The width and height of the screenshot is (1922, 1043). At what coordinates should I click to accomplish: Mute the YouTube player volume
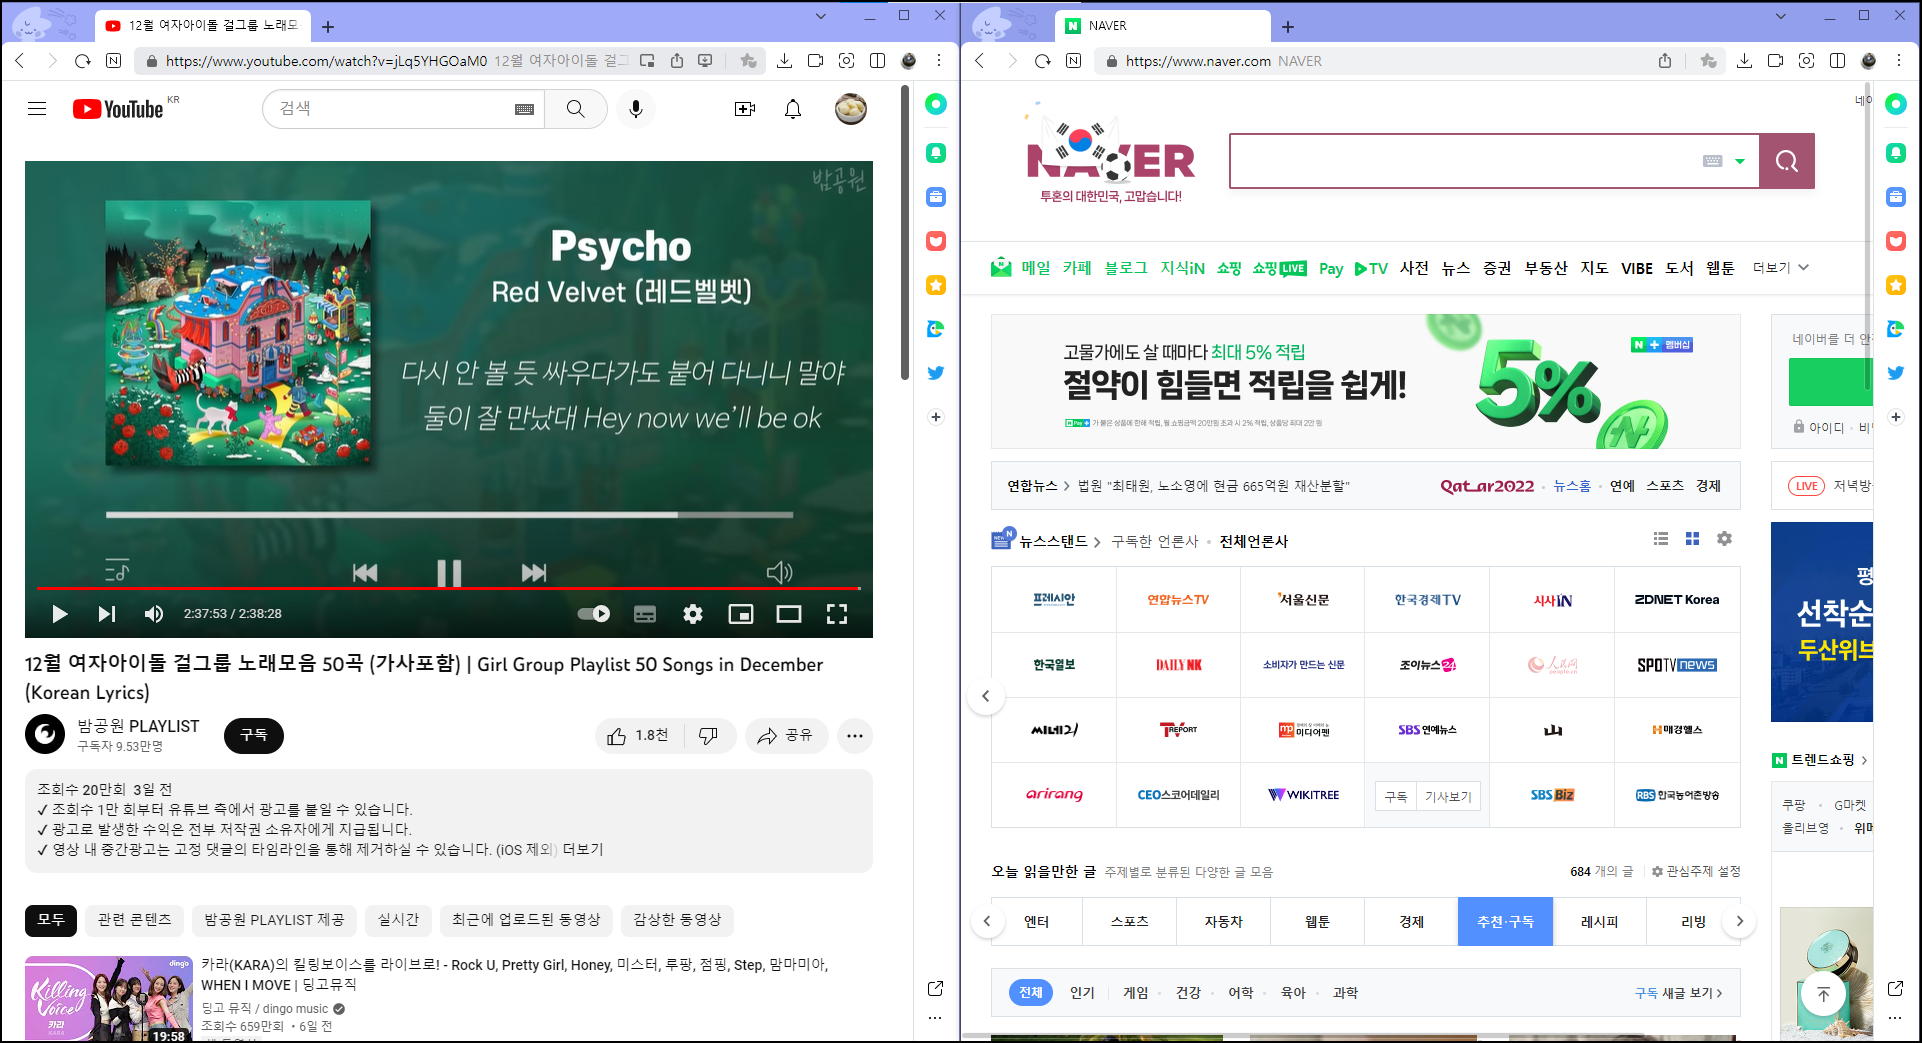pyautogui.click(x=154, y=614)
